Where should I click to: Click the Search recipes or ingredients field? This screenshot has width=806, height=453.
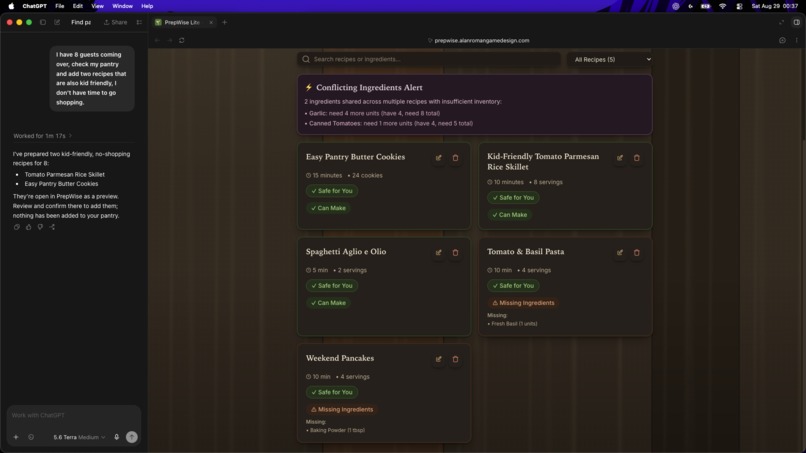429,59
